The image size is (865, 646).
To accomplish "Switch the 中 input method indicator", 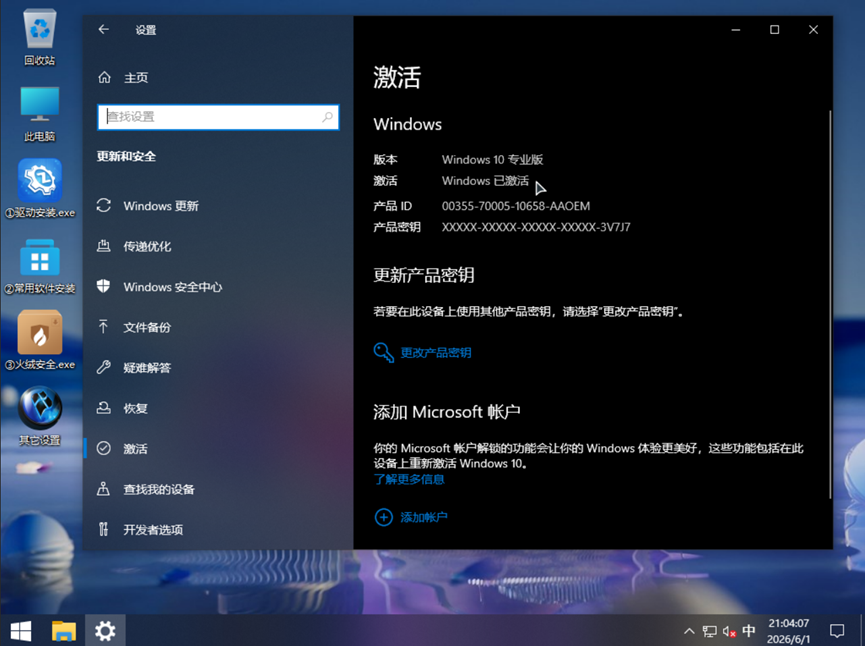I will [x=749, y=631].
